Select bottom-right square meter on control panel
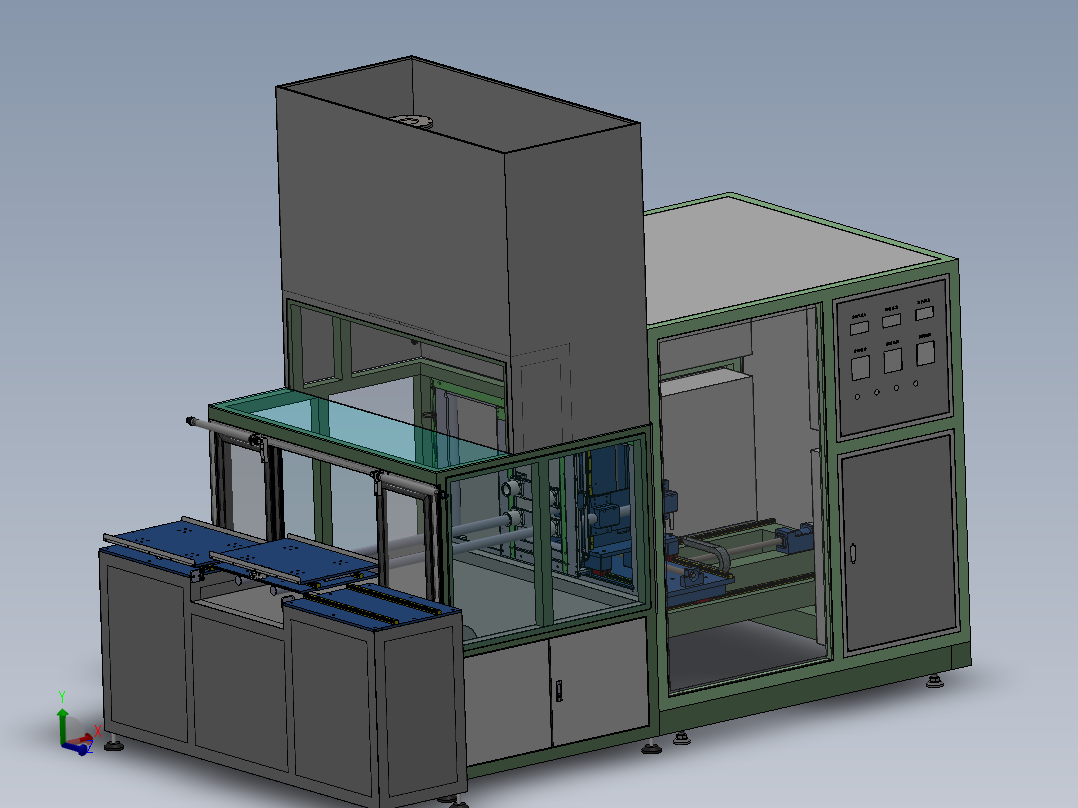Viewport: 1078px width, 808px height. click(925, 353)
